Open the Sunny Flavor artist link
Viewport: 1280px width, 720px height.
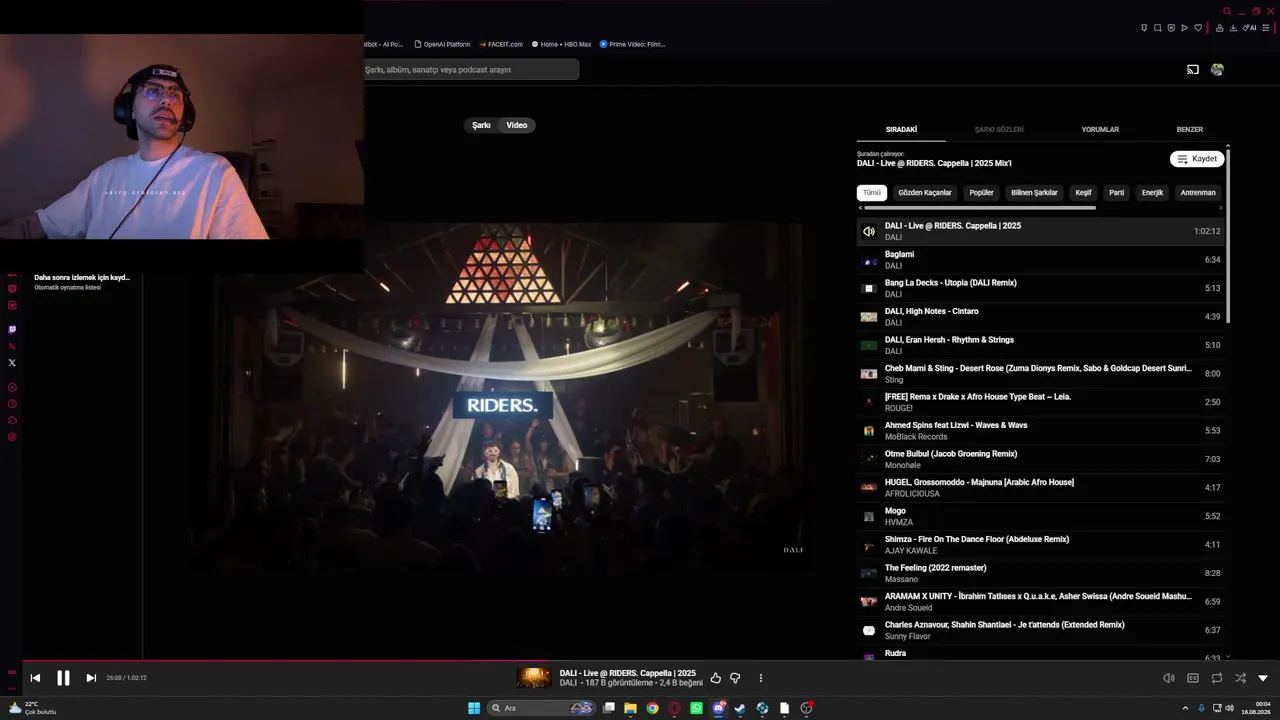(x=908, y=636)
